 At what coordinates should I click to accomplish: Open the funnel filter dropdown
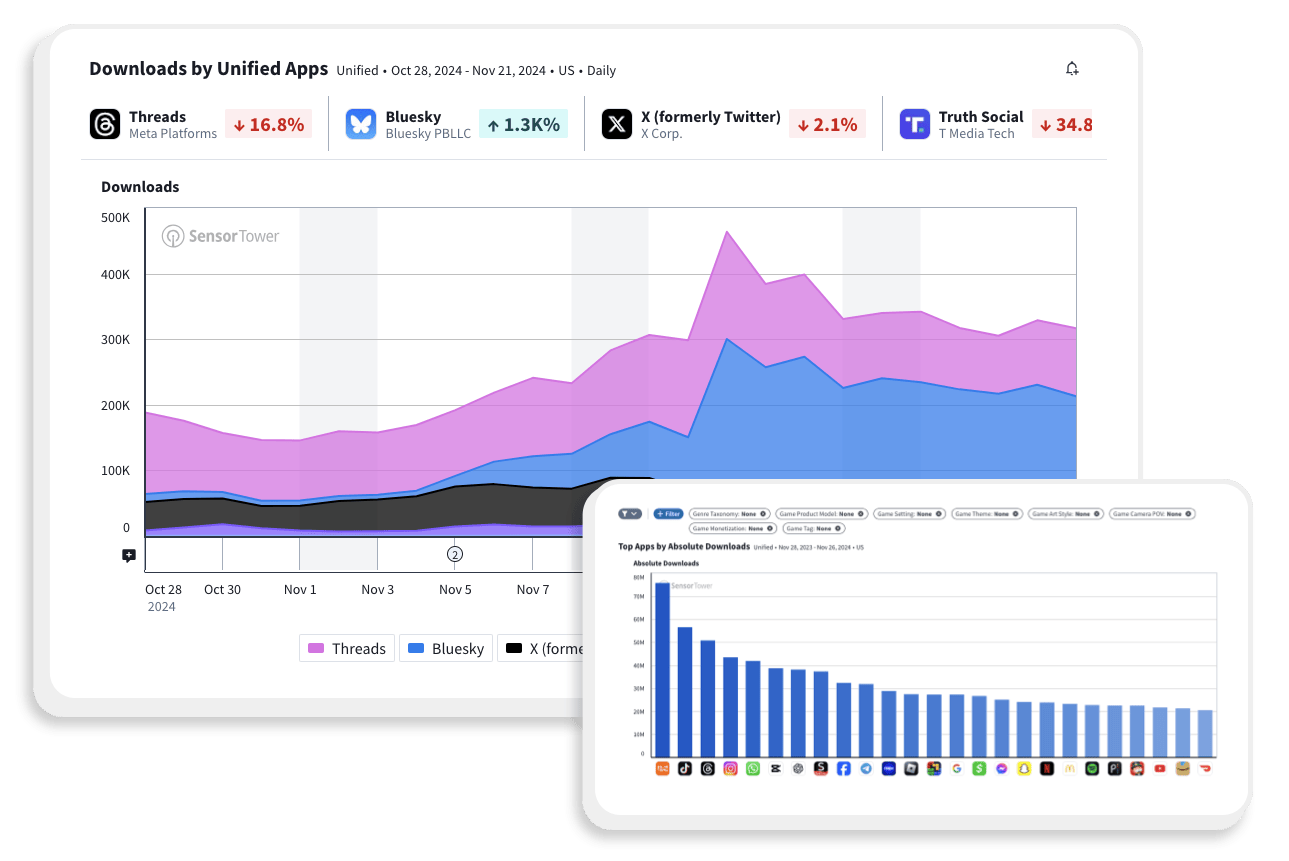tap(630, 514)
